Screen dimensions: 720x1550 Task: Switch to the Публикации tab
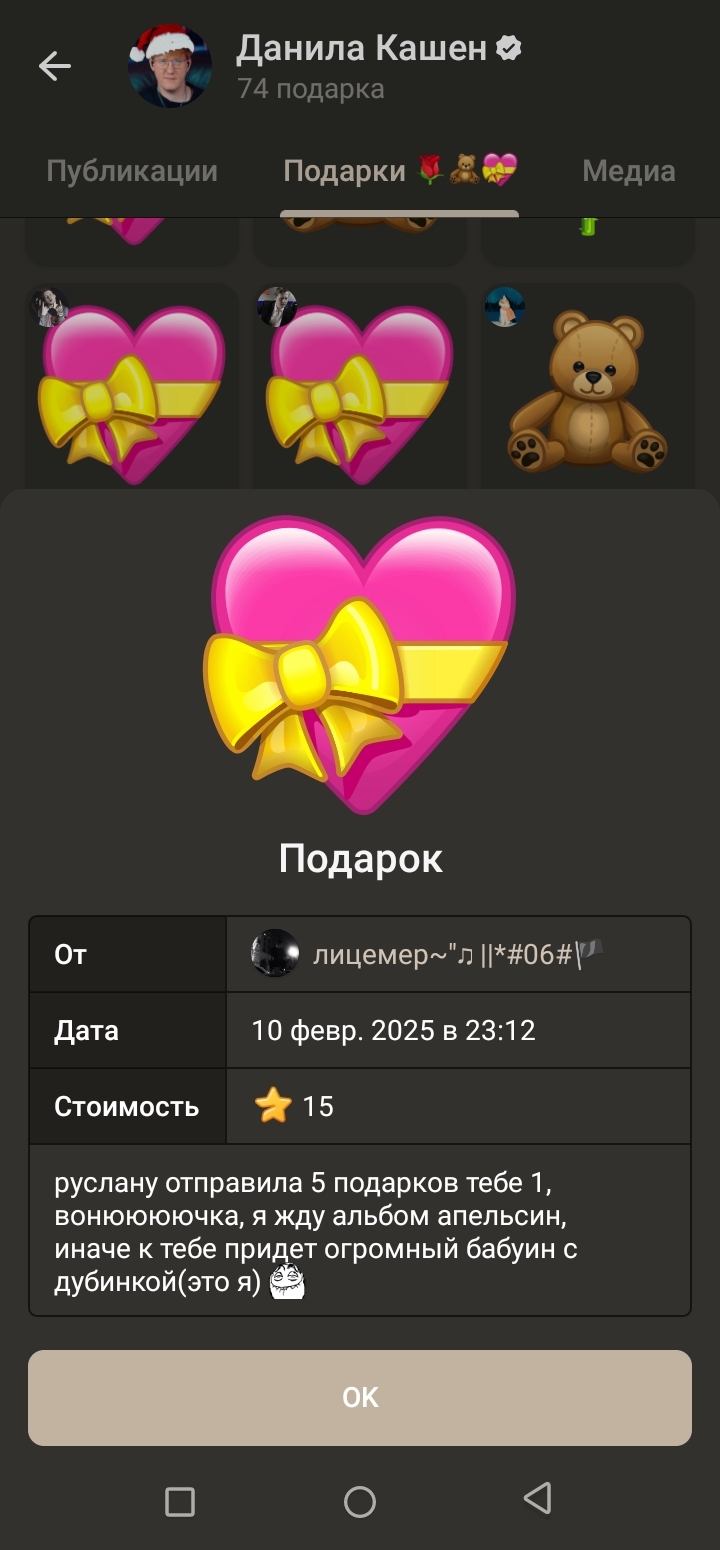[x=132, y=171]
